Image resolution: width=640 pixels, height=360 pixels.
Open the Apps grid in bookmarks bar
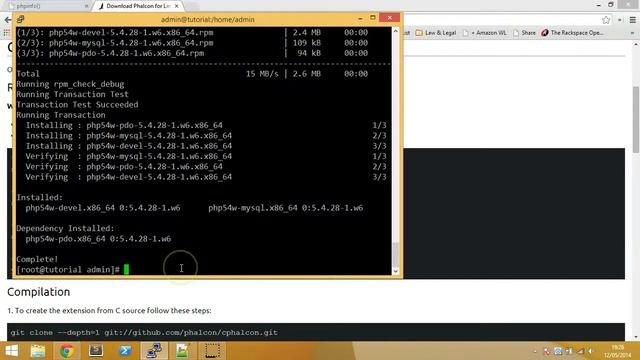pos(6,33)
